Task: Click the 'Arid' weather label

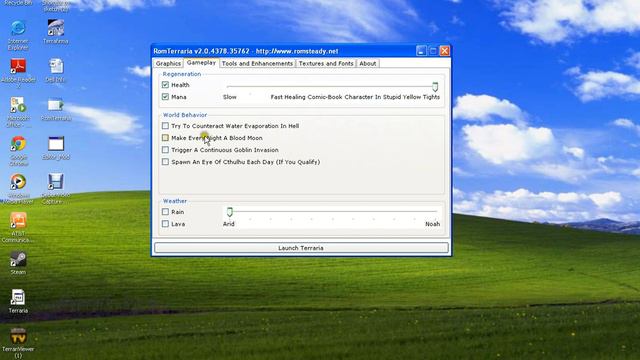Action: [x=229, y=224]
